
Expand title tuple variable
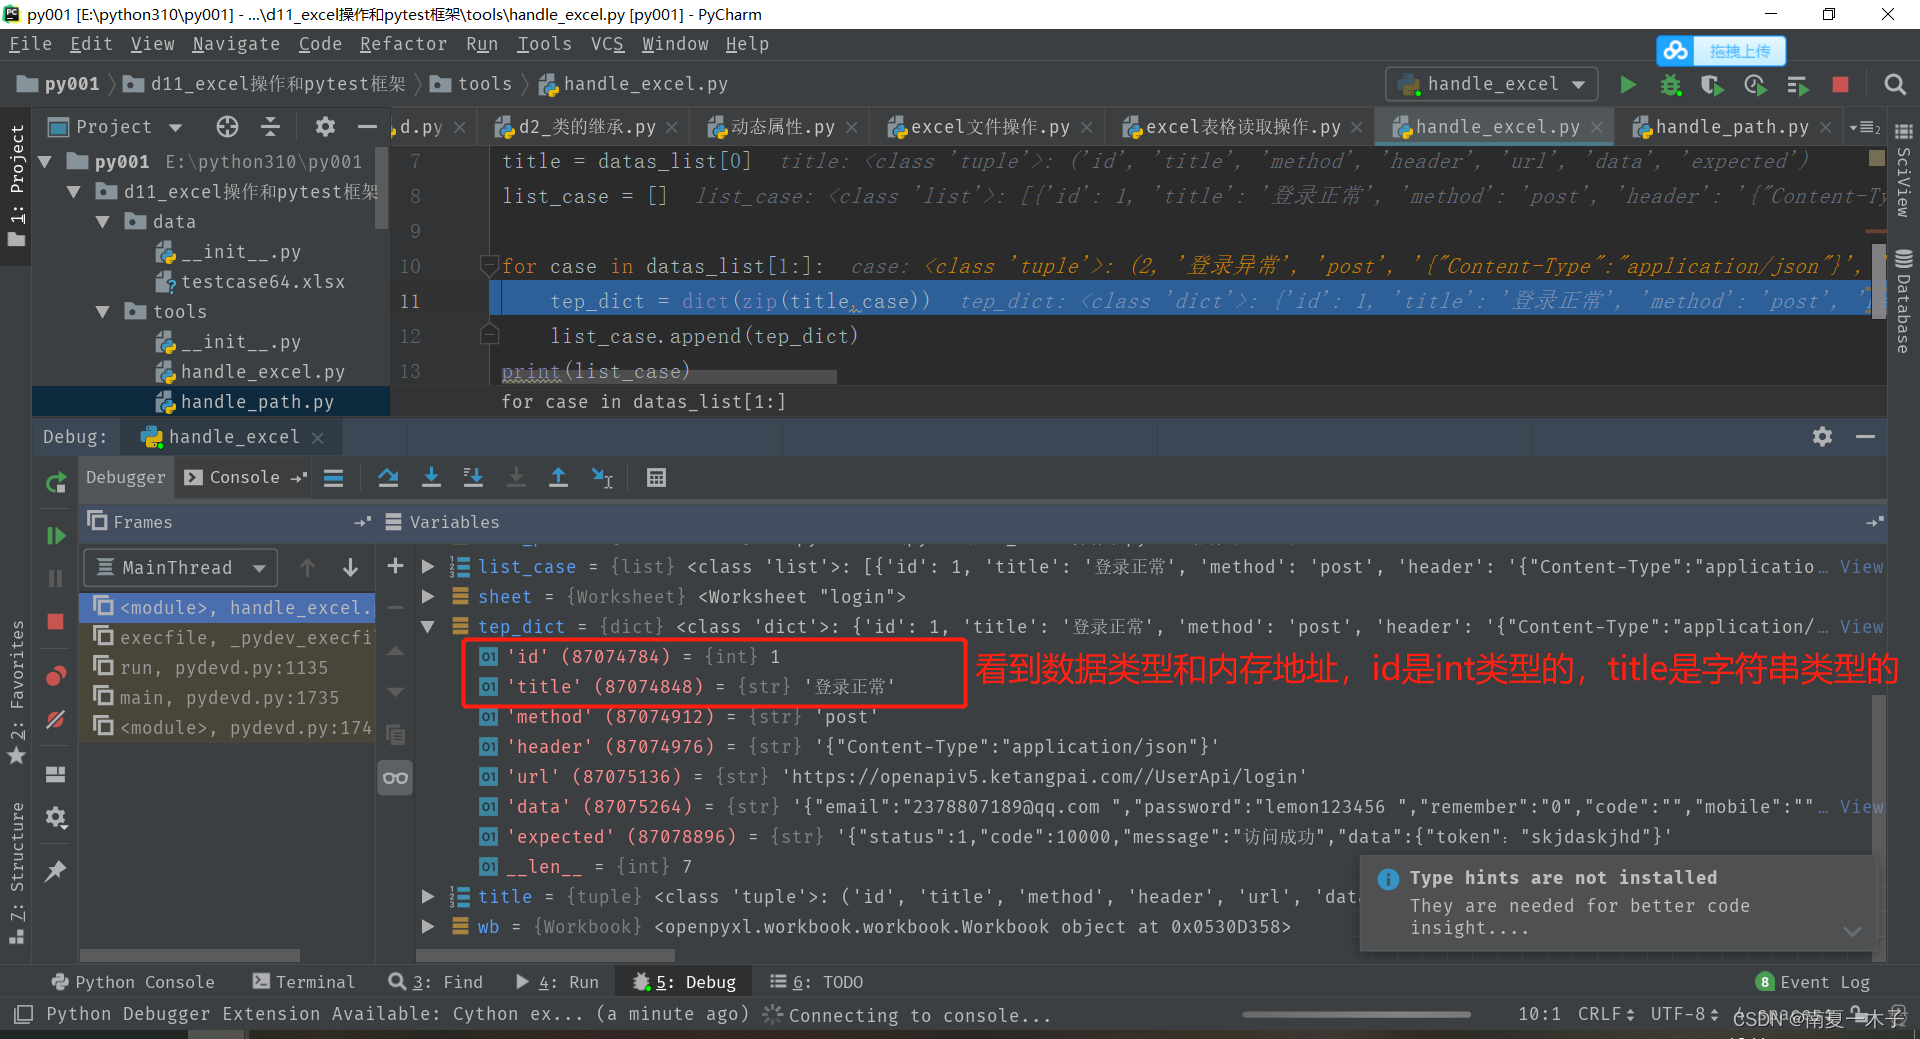pos(428,897)
